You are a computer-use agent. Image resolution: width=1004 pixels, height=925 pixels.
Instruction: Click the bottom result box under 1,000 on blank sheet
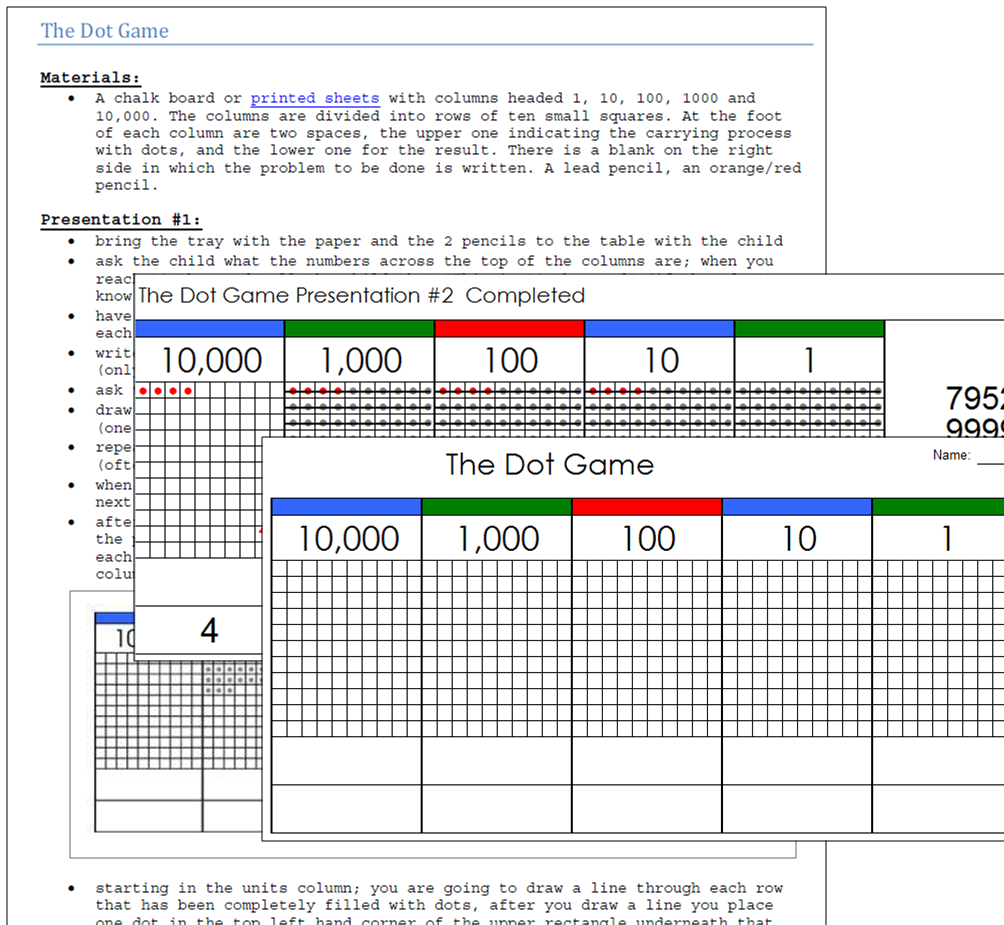tap(496, 808)
